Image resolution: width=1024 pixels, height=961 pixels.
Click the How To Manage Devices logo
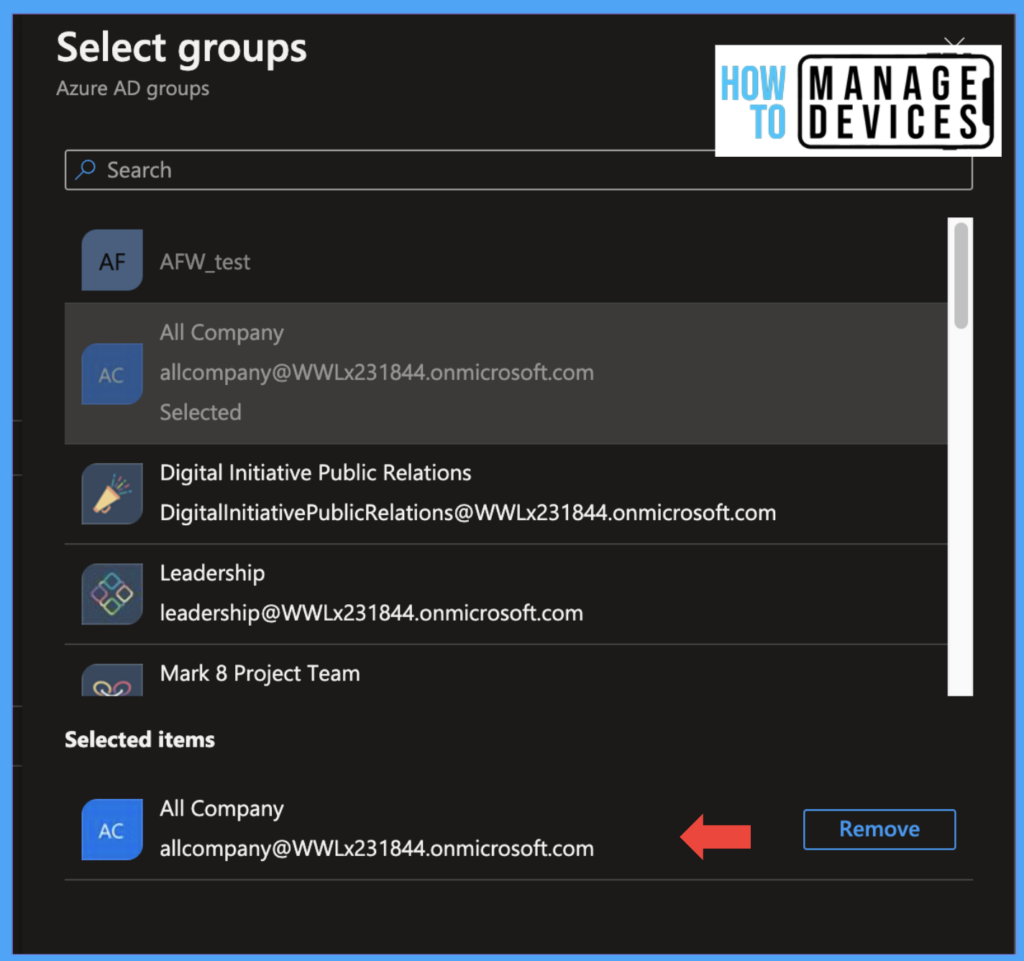[x=858, y=101]
